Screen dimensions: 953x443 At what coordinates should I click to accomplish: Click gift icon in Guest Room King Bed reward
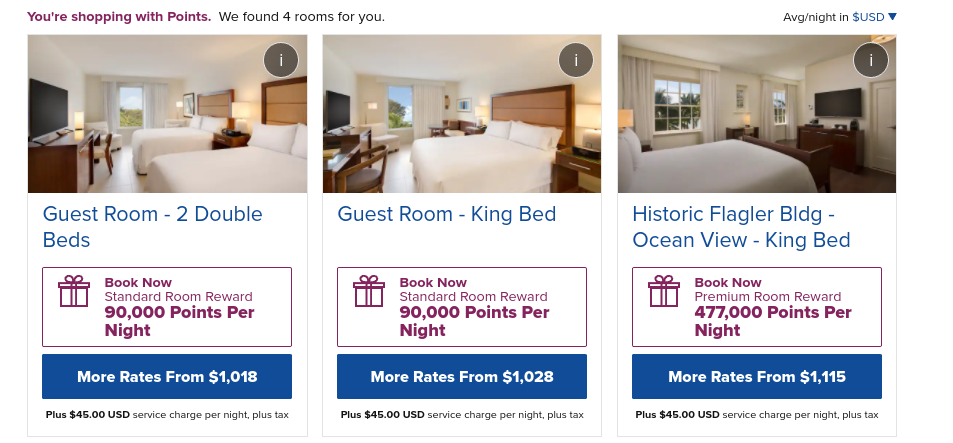coord(369,291)
